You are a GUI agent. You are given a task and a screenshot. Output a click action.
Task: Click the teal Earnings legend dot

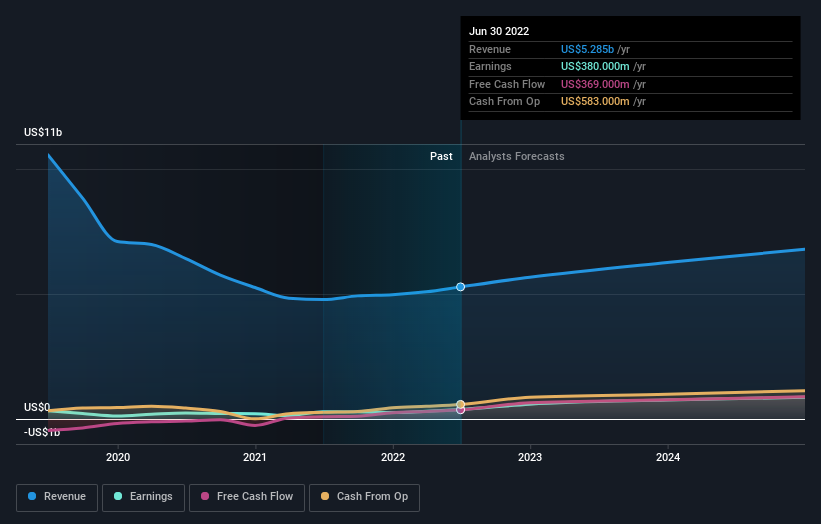click(118, 496)
